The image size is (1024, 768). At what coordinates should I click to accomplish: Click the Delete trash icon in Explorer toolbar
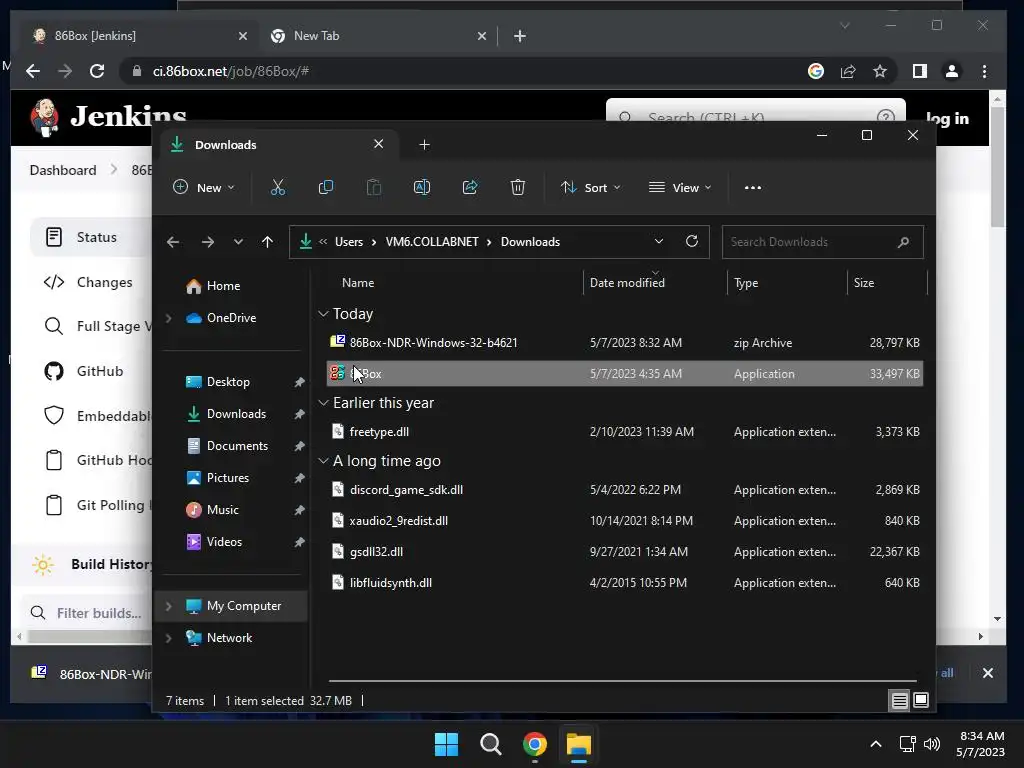pos(517,187)
